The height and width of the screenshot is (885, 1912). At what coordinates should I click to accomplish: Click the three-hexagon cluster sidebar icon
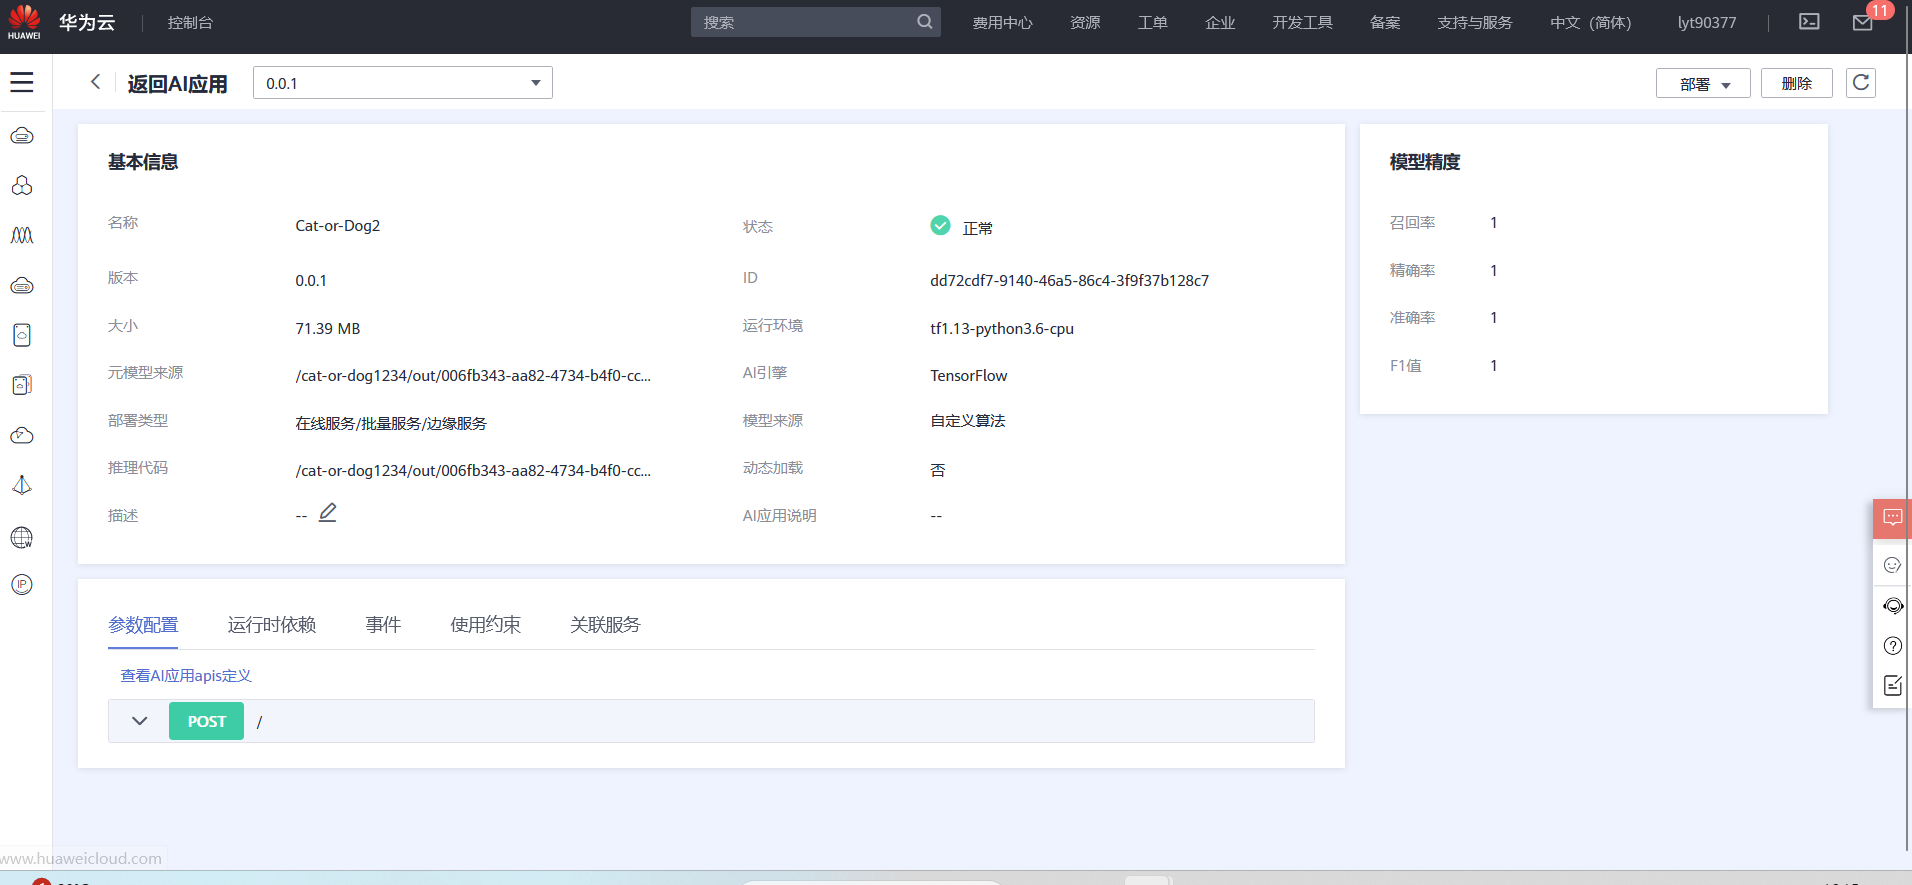click(22, 185)
